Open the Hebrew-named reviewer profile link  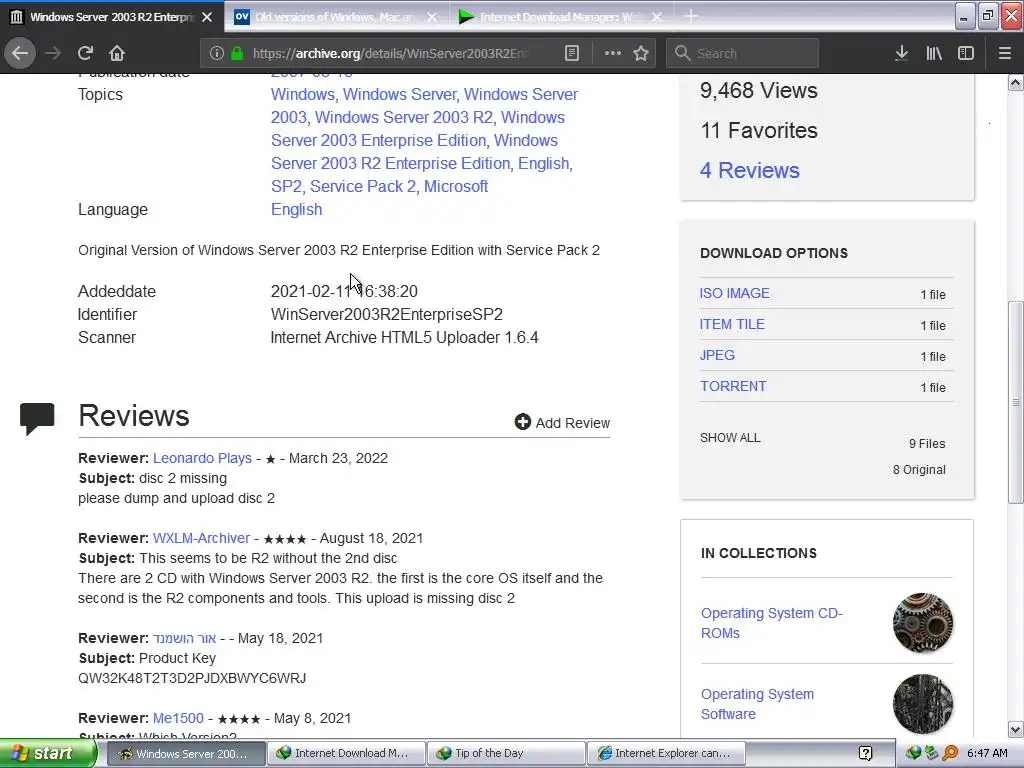pyautogui.click(x=184, y=638)
